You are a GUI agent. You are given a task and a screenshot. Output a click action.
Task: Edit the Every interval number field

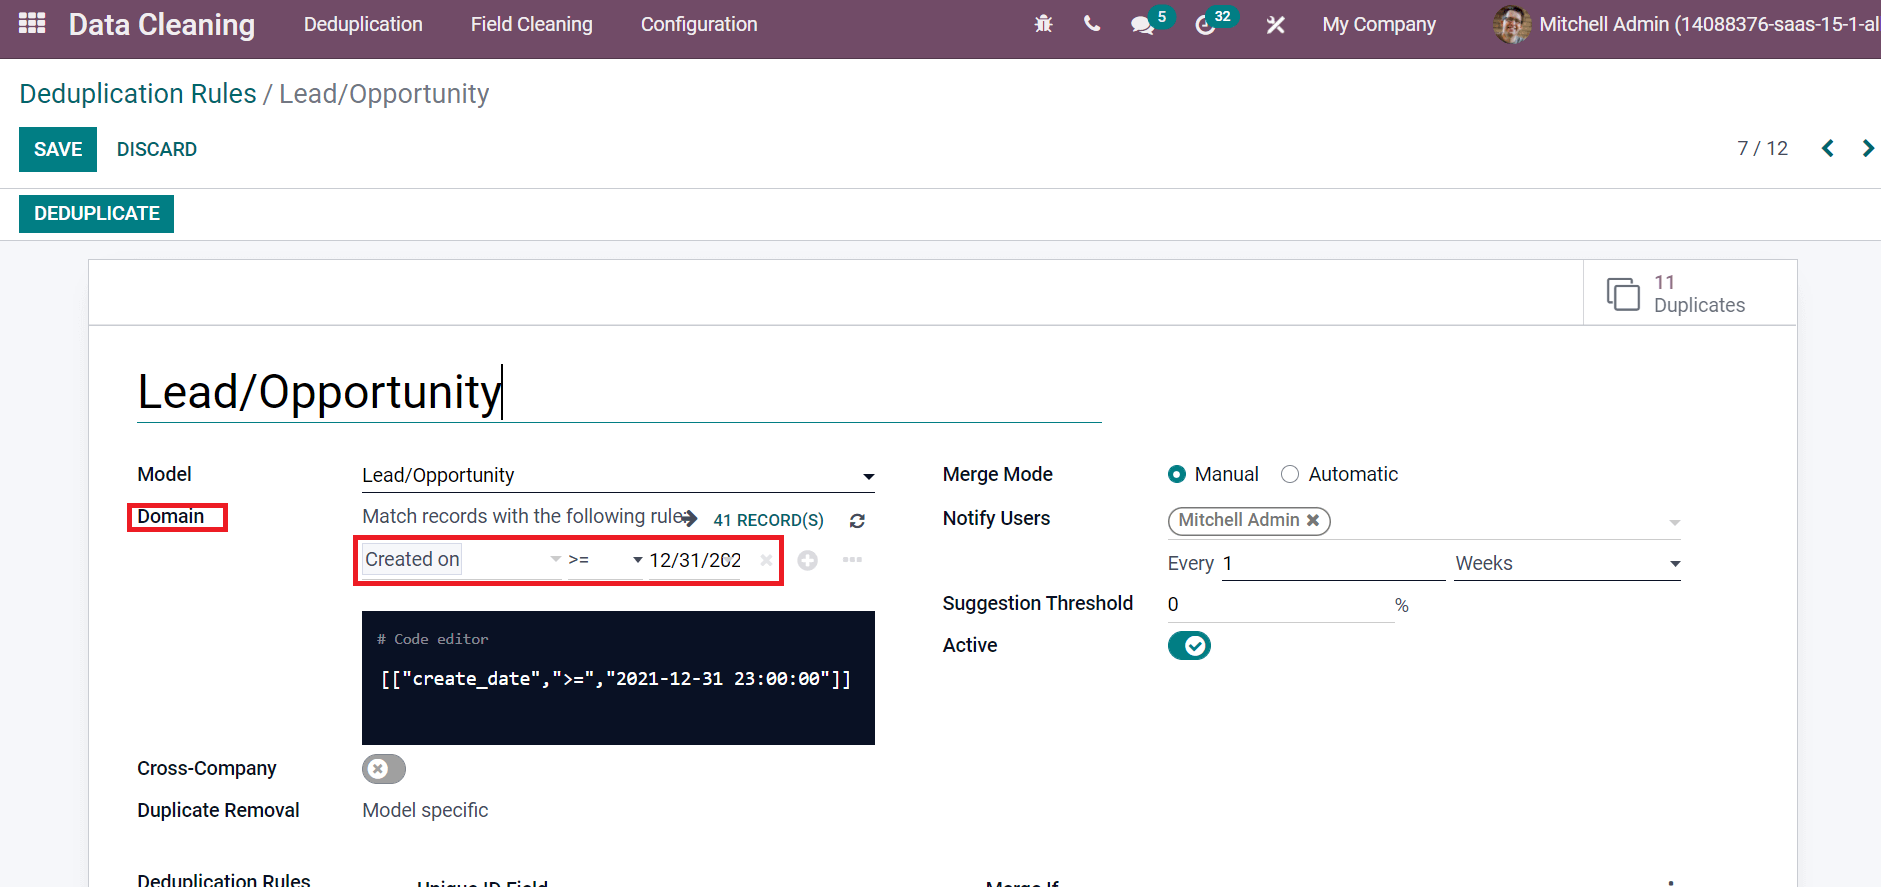point(1333,564)
